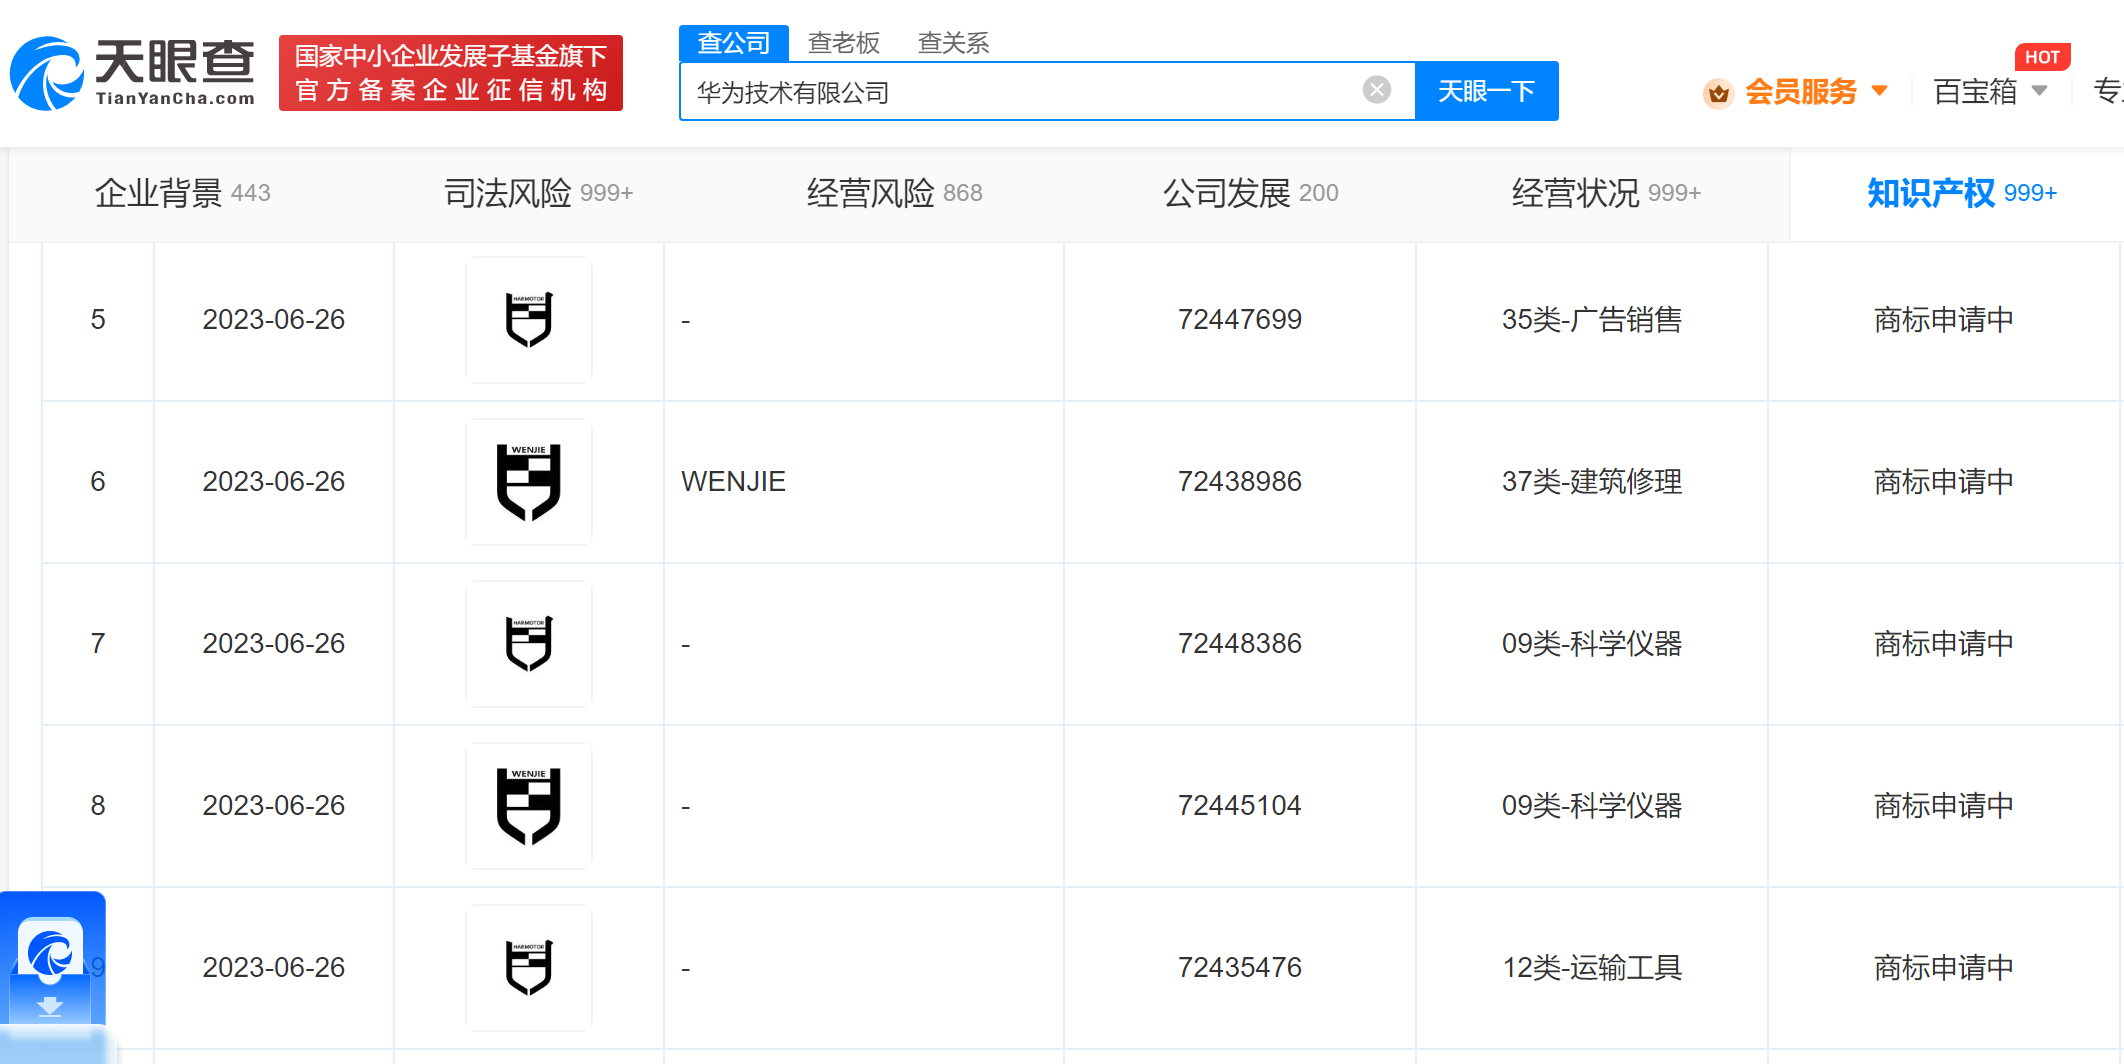Click registration number 72438986

coord(1240,482)
